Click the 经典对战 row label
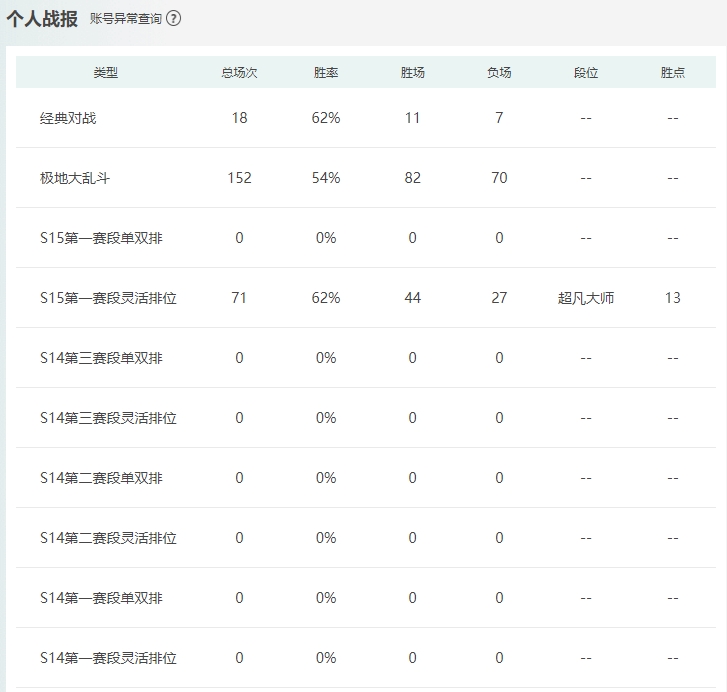Screen dimensions: 727x692 point(68,118)
